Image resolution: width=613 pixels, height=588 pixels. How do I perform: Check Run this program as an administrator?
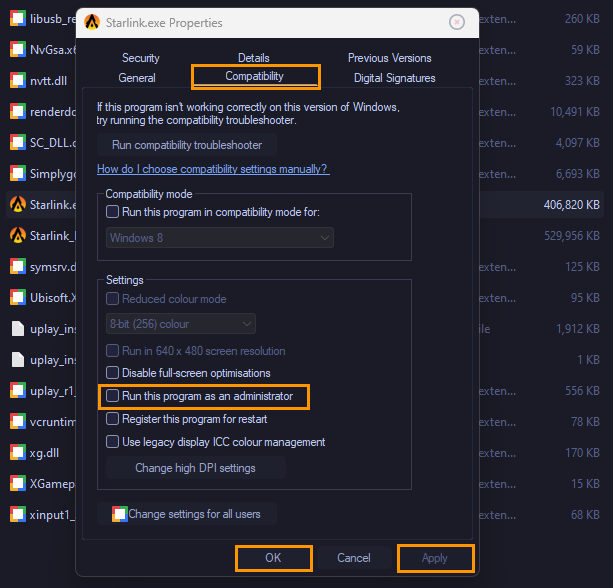(x=113, y=396)
